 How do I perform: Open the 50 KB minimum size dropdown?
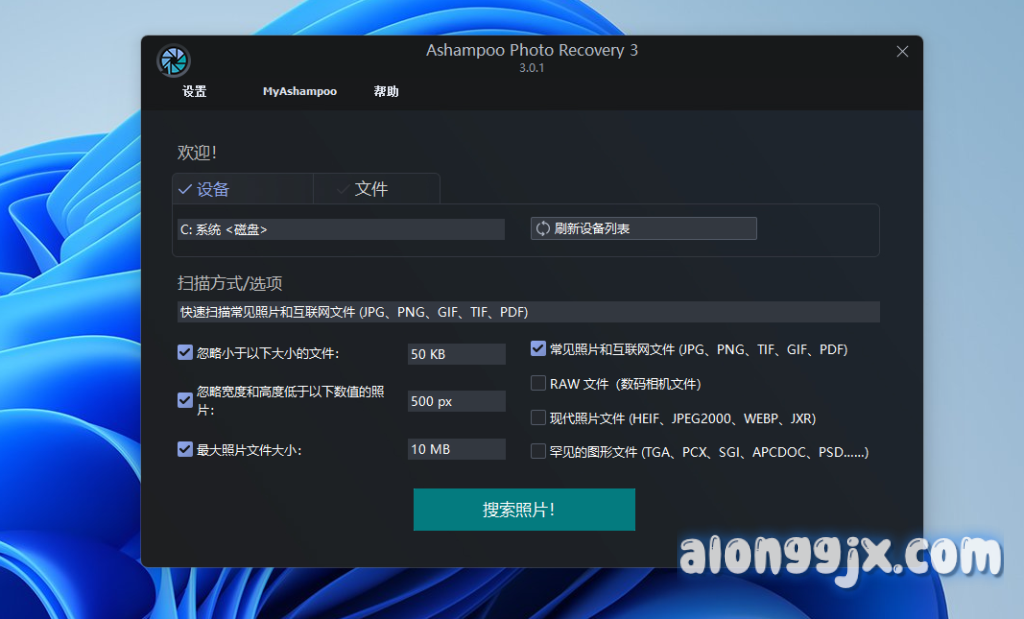(x=456, y=355)
